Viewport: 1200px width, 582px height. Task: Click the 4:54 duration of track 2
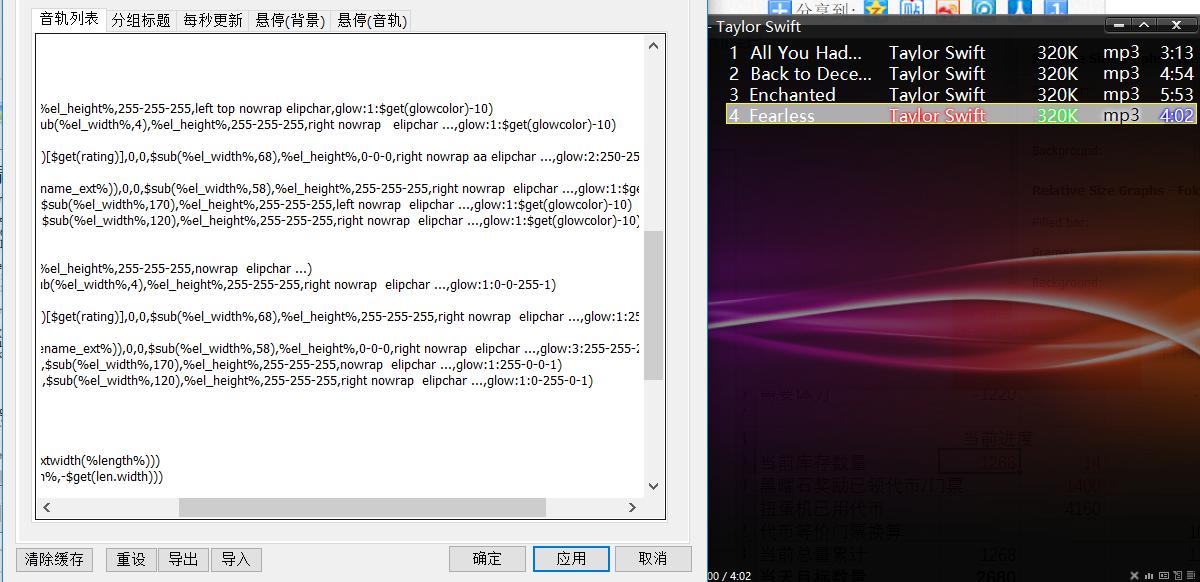pyautogui.click(x=1177, y=74)
